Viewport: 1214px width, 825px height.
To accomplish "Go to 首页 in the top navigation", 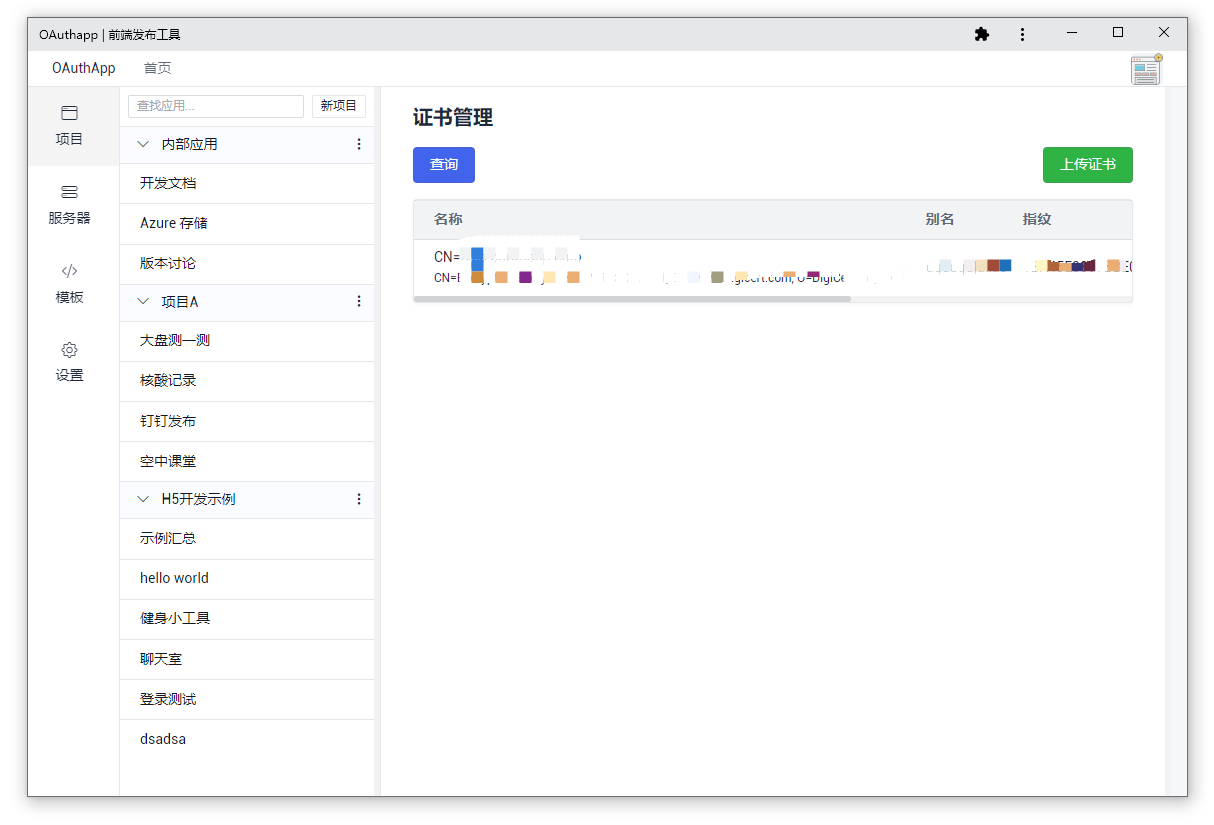I will [157, 68].
